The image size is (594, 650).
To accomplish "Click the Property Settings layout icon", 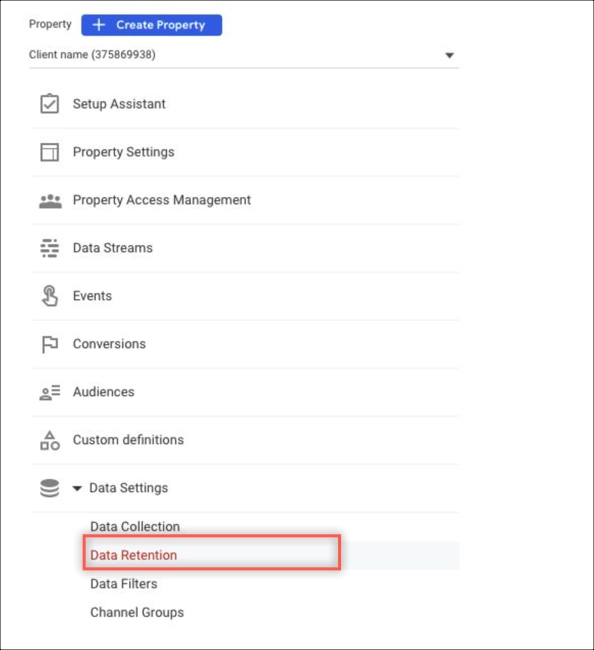I will click(x=49, y=152).
